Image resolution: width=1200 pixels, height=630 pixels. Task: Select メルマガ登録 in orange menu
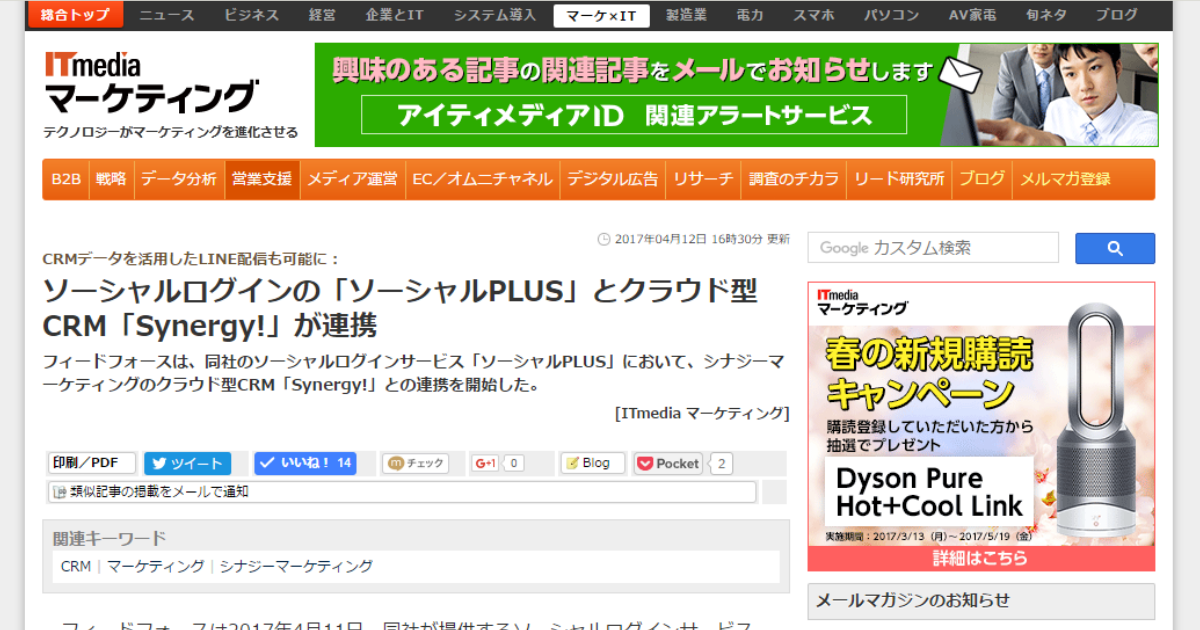(1066, 179)
